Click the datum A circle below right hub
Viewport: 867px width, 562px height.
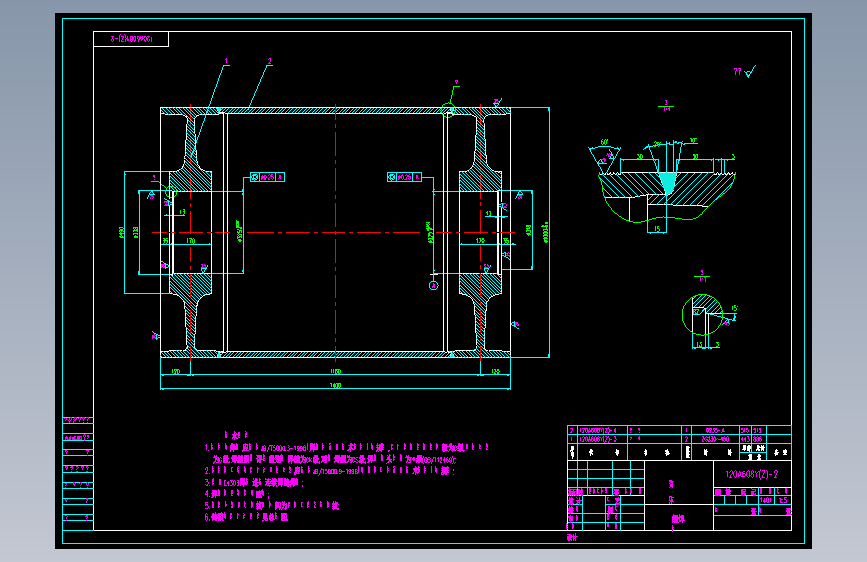coord(434,285)
